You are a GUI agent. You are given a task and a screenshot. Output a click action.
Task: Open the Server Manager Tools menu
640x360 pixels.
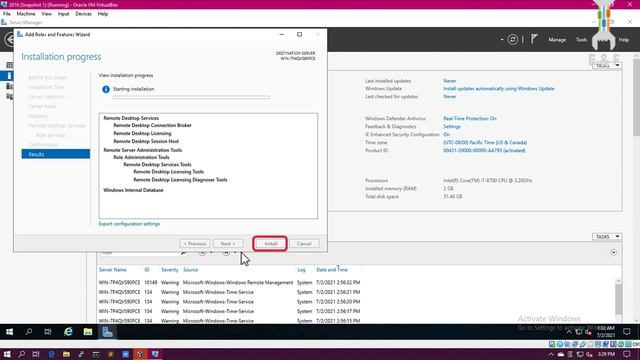(582, 40)
